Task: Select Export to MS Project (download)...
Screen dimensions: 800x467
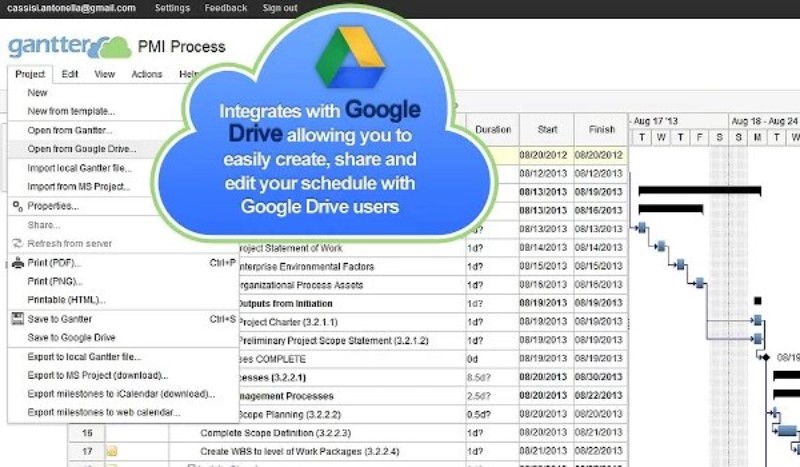Action: coord(98,375)
